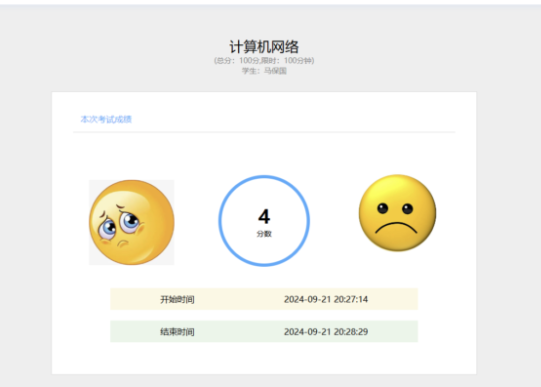Click the 开始时间 label
Viewport: 541px width, 387px height.
177,299
